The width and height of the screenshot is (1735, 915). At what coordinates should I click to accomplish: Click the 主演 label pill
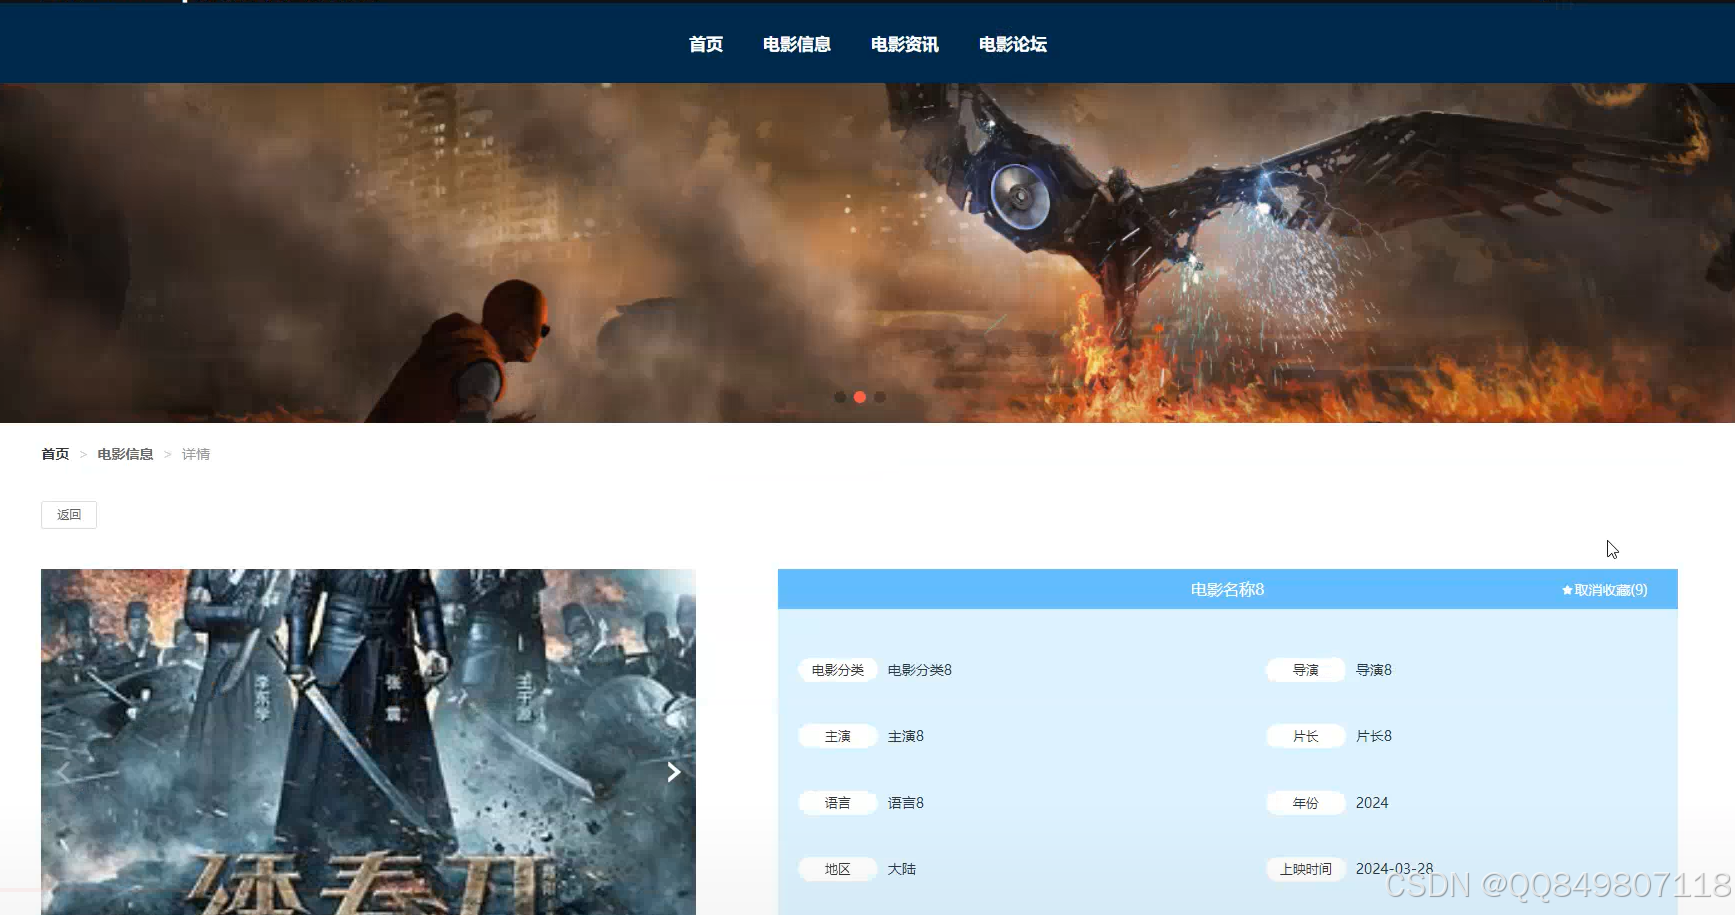pos(838,736)
